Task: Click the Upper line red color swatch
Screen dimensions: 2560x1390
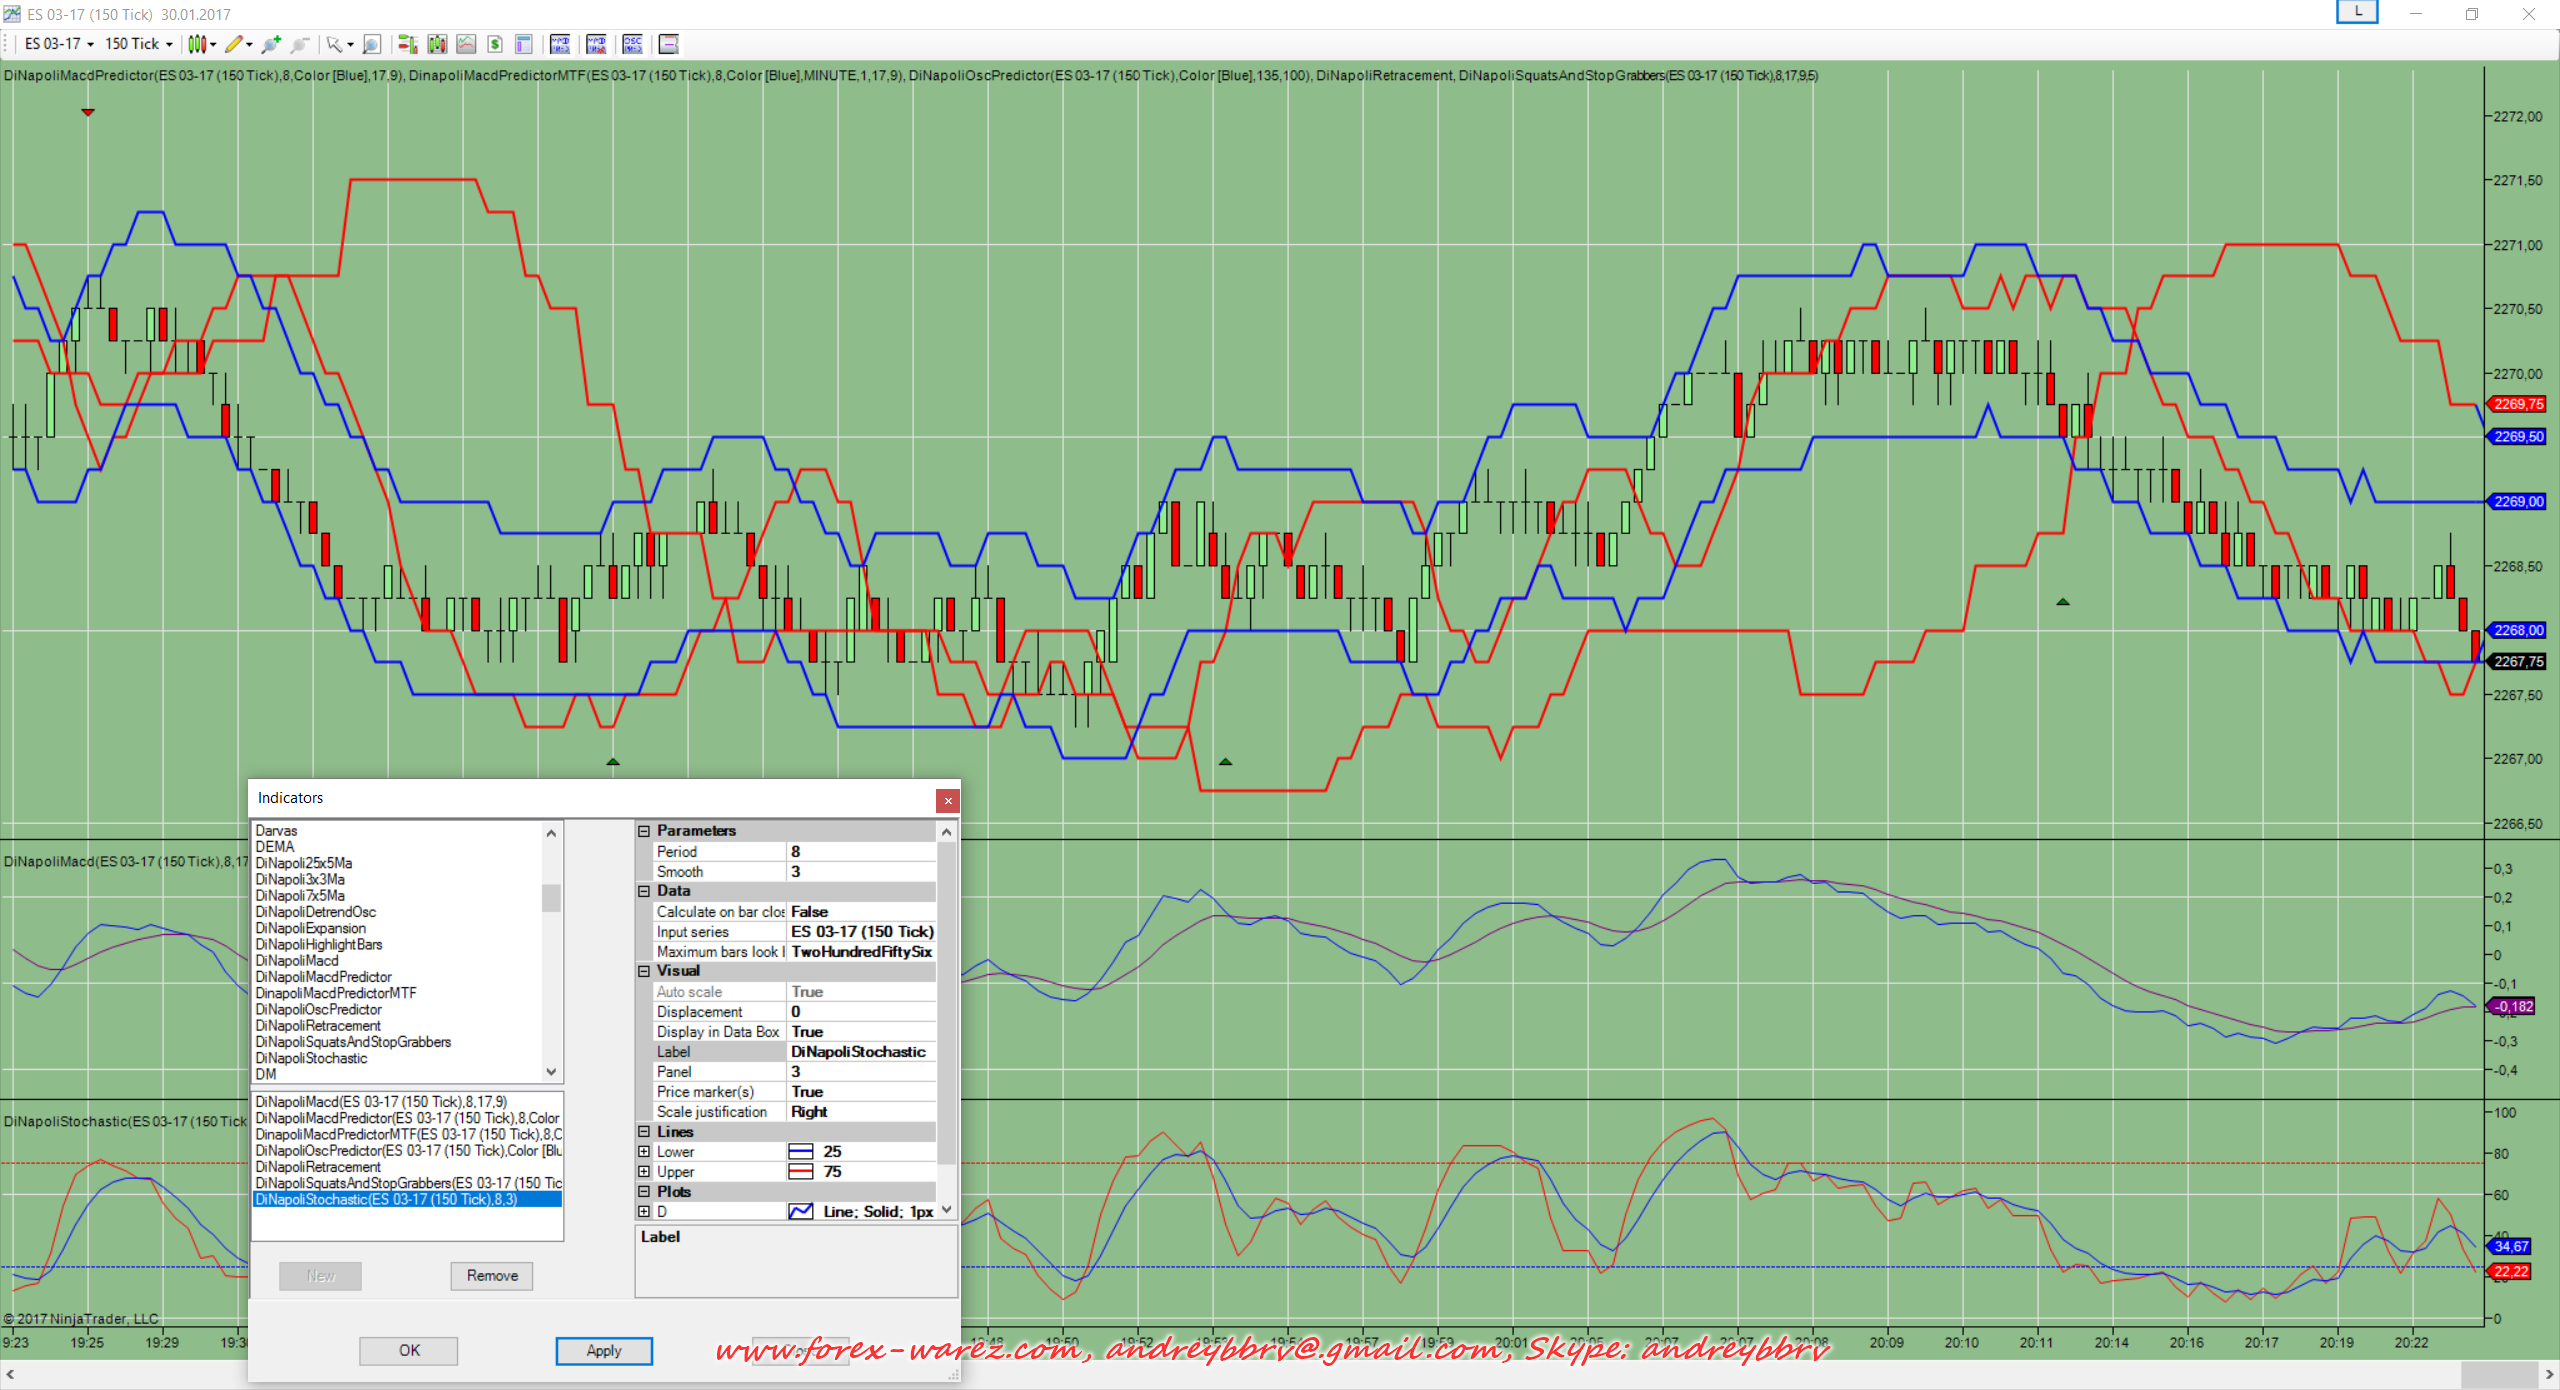Action: 801,1172
